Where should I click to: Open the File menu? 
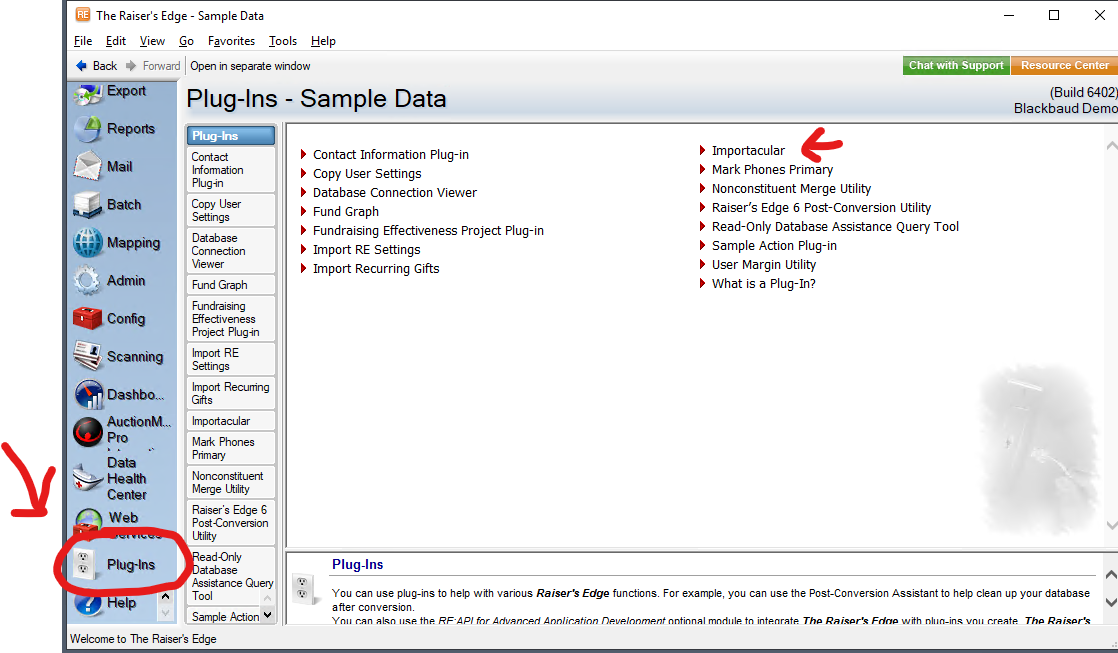point(83,41)
